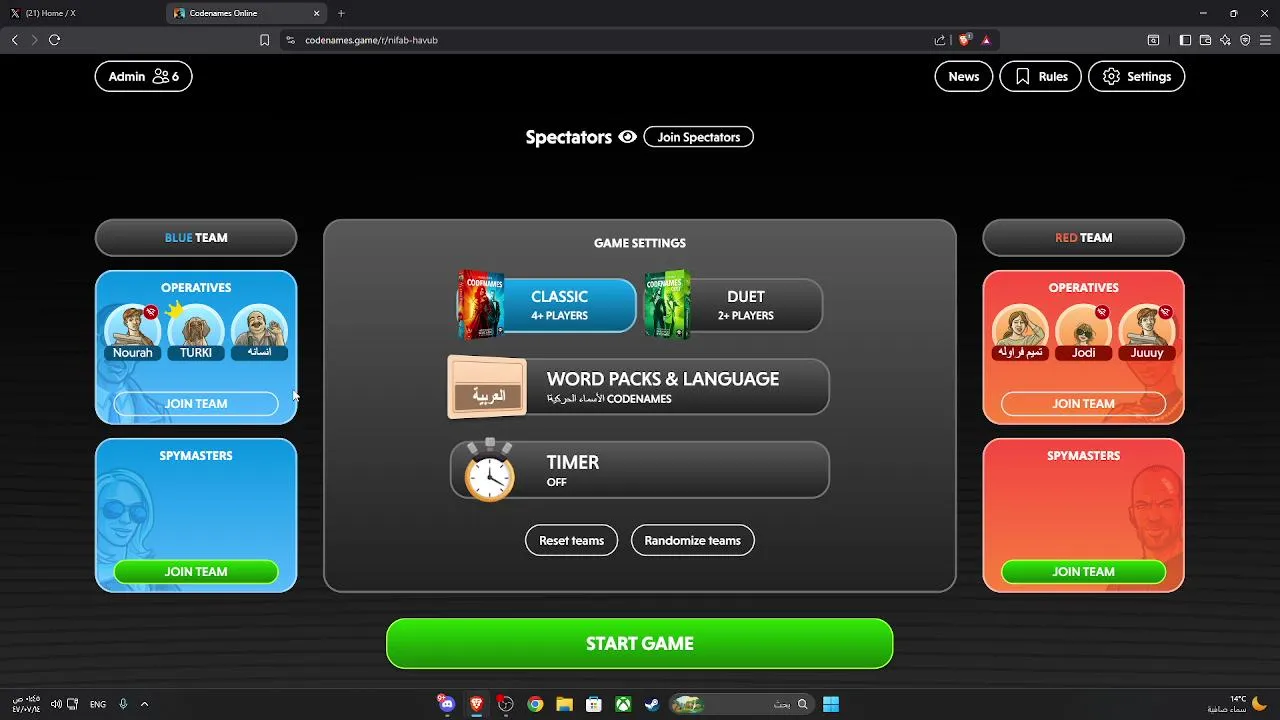Click the taskbar search box
Viewport: 1280px width, 720px height.
click(x=740, y=704)
